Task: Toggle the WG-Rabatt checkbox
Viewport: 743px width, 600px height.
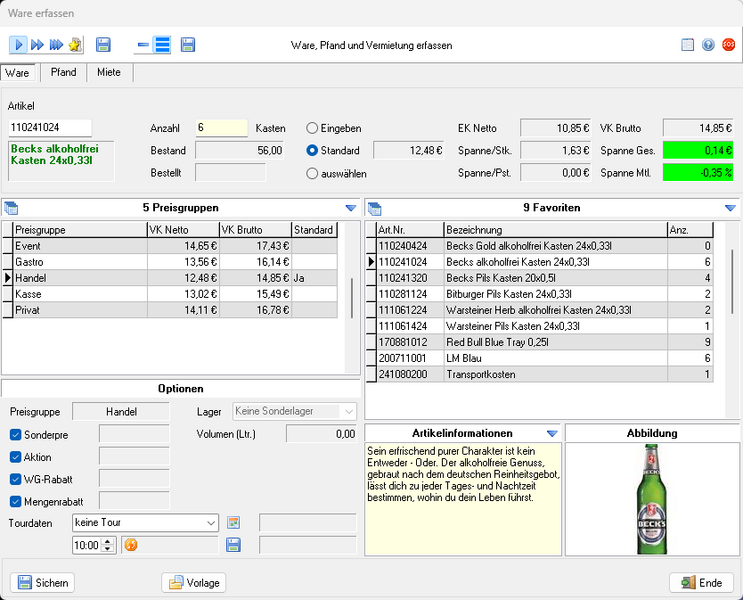Action: pos(16,479)
